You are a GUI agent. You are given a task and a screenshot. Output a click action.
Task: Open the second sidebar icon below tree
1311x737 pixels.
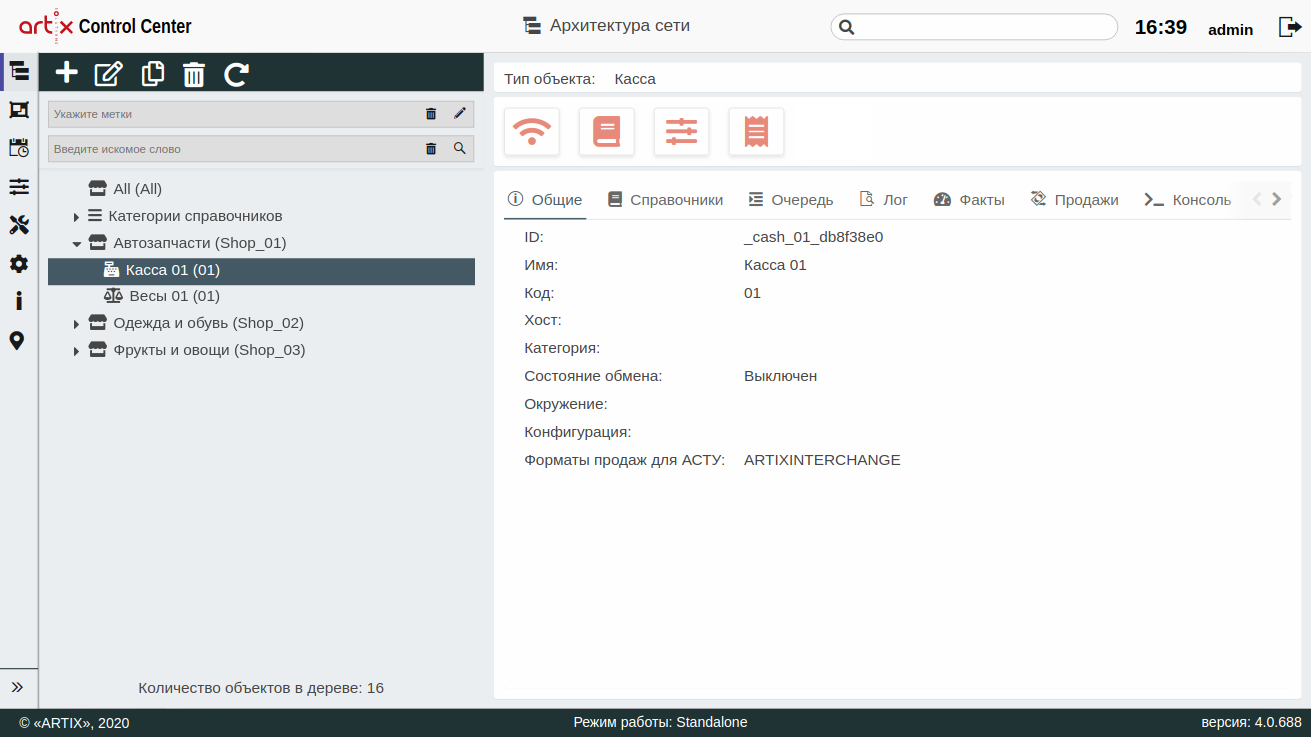(x=19, y=110)
